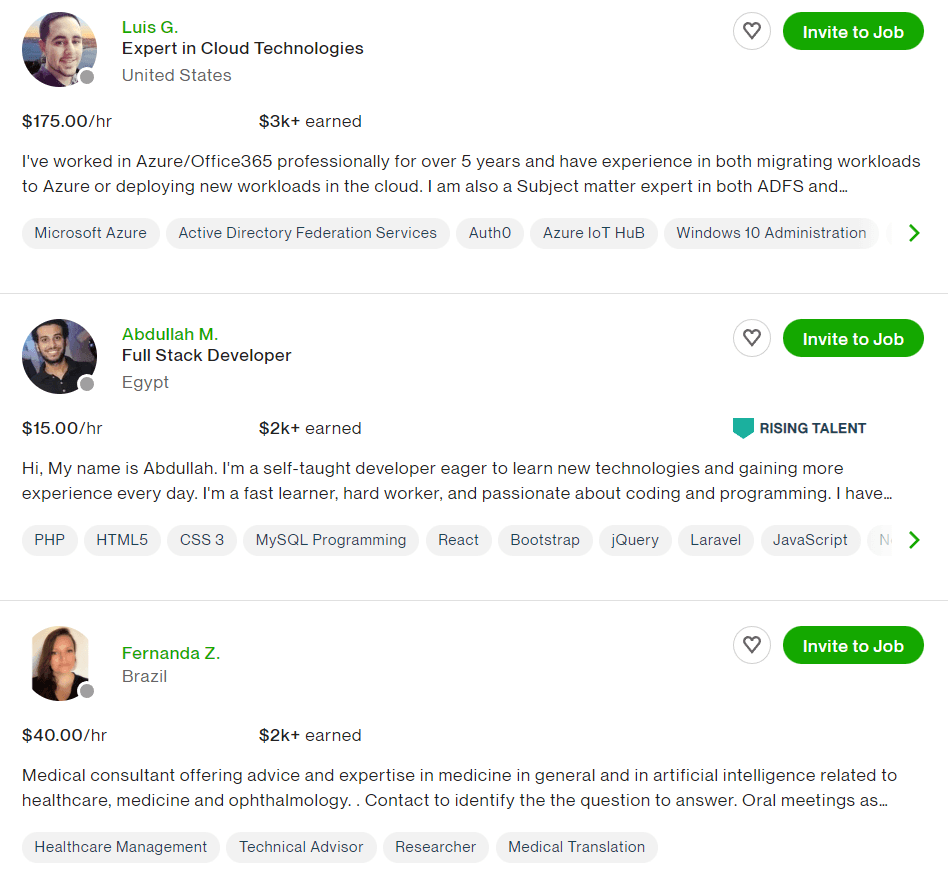948x887 pixels.
Task: Select the Microsoft Azure skill tag
Action: click(x=90, y=233)
